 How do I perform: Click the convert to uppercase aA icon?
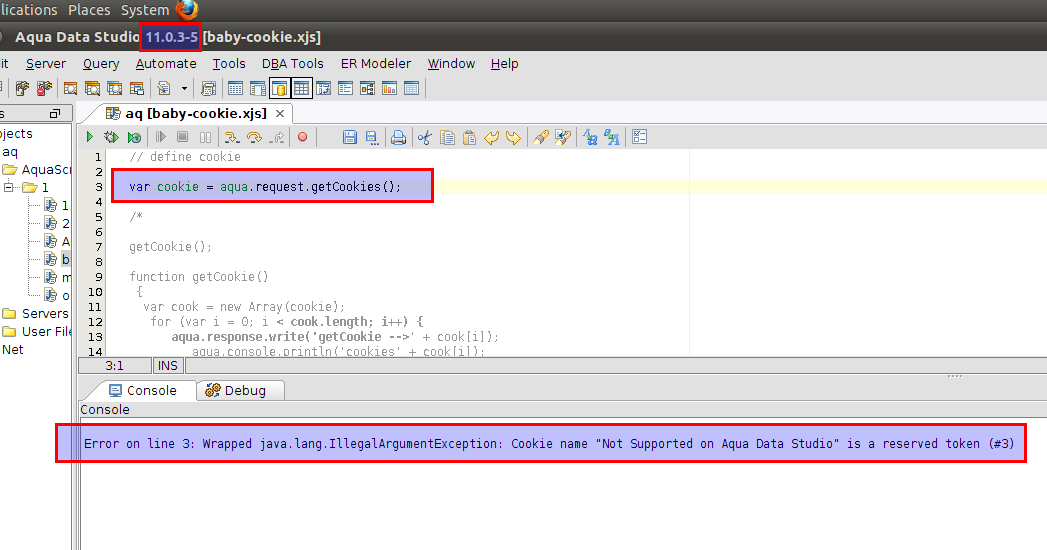[612, 137]
